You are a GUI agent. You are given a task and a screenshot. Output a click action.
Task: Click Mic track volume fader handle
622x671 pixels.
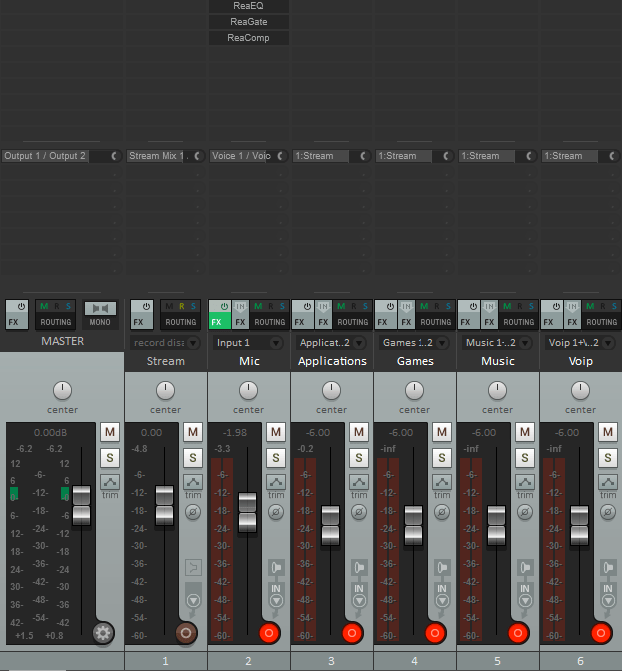point(247,512)
